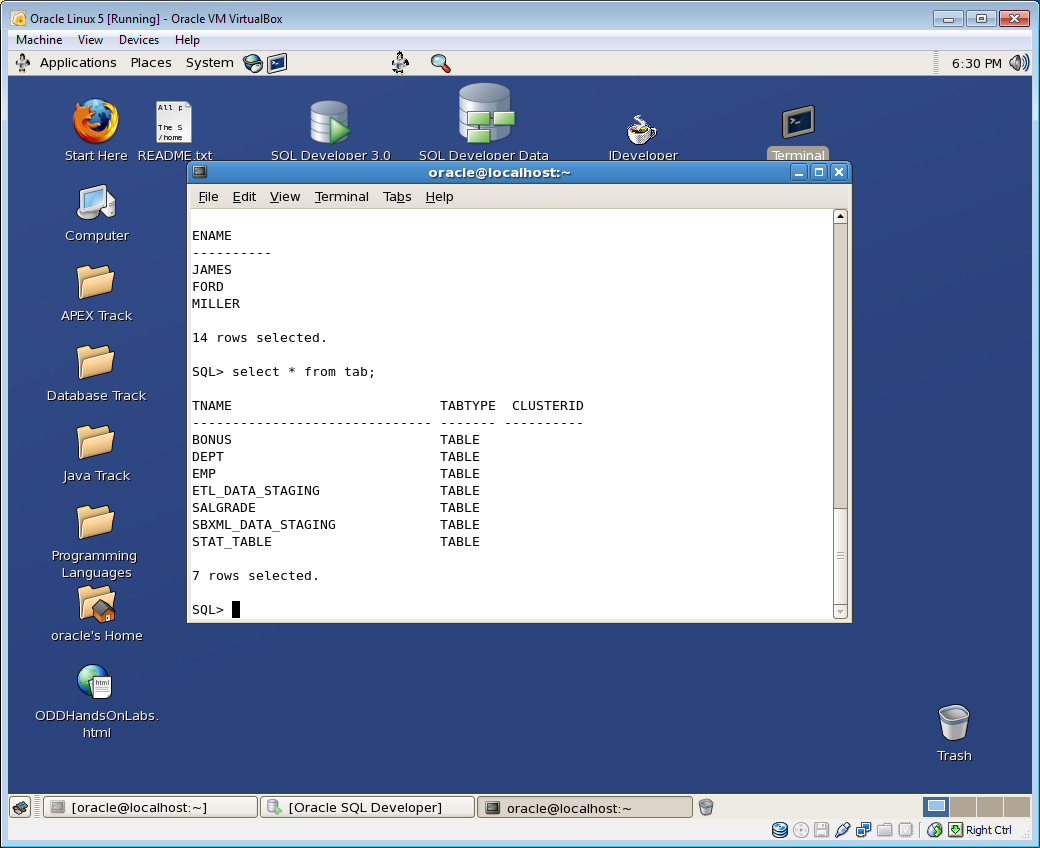The image size is (1040, 848).
Task: Open the terminal's Edit menu
Action: pyautogui.click(x=244, y=197)
